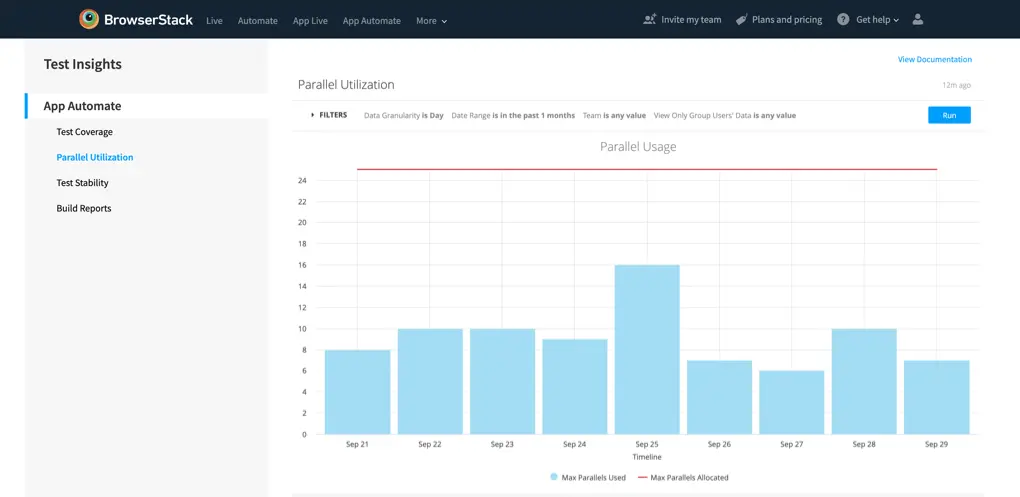
Task: Open the View Documentation link
Action: [x=934, y=59]
